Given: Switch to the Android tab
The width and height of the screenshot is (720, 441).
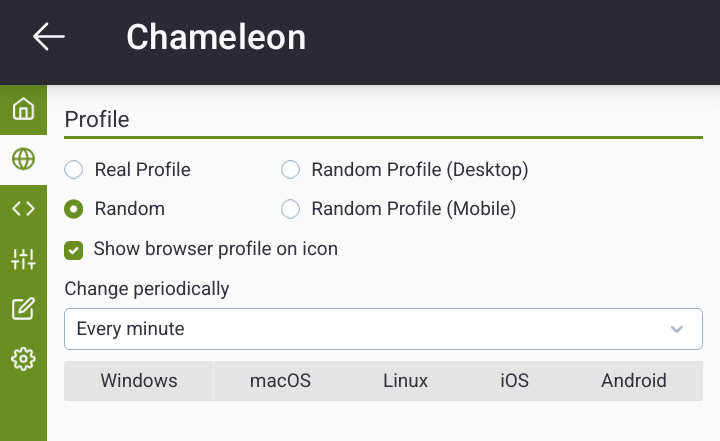Looking at the screenshot, I should tap(633, 381).
